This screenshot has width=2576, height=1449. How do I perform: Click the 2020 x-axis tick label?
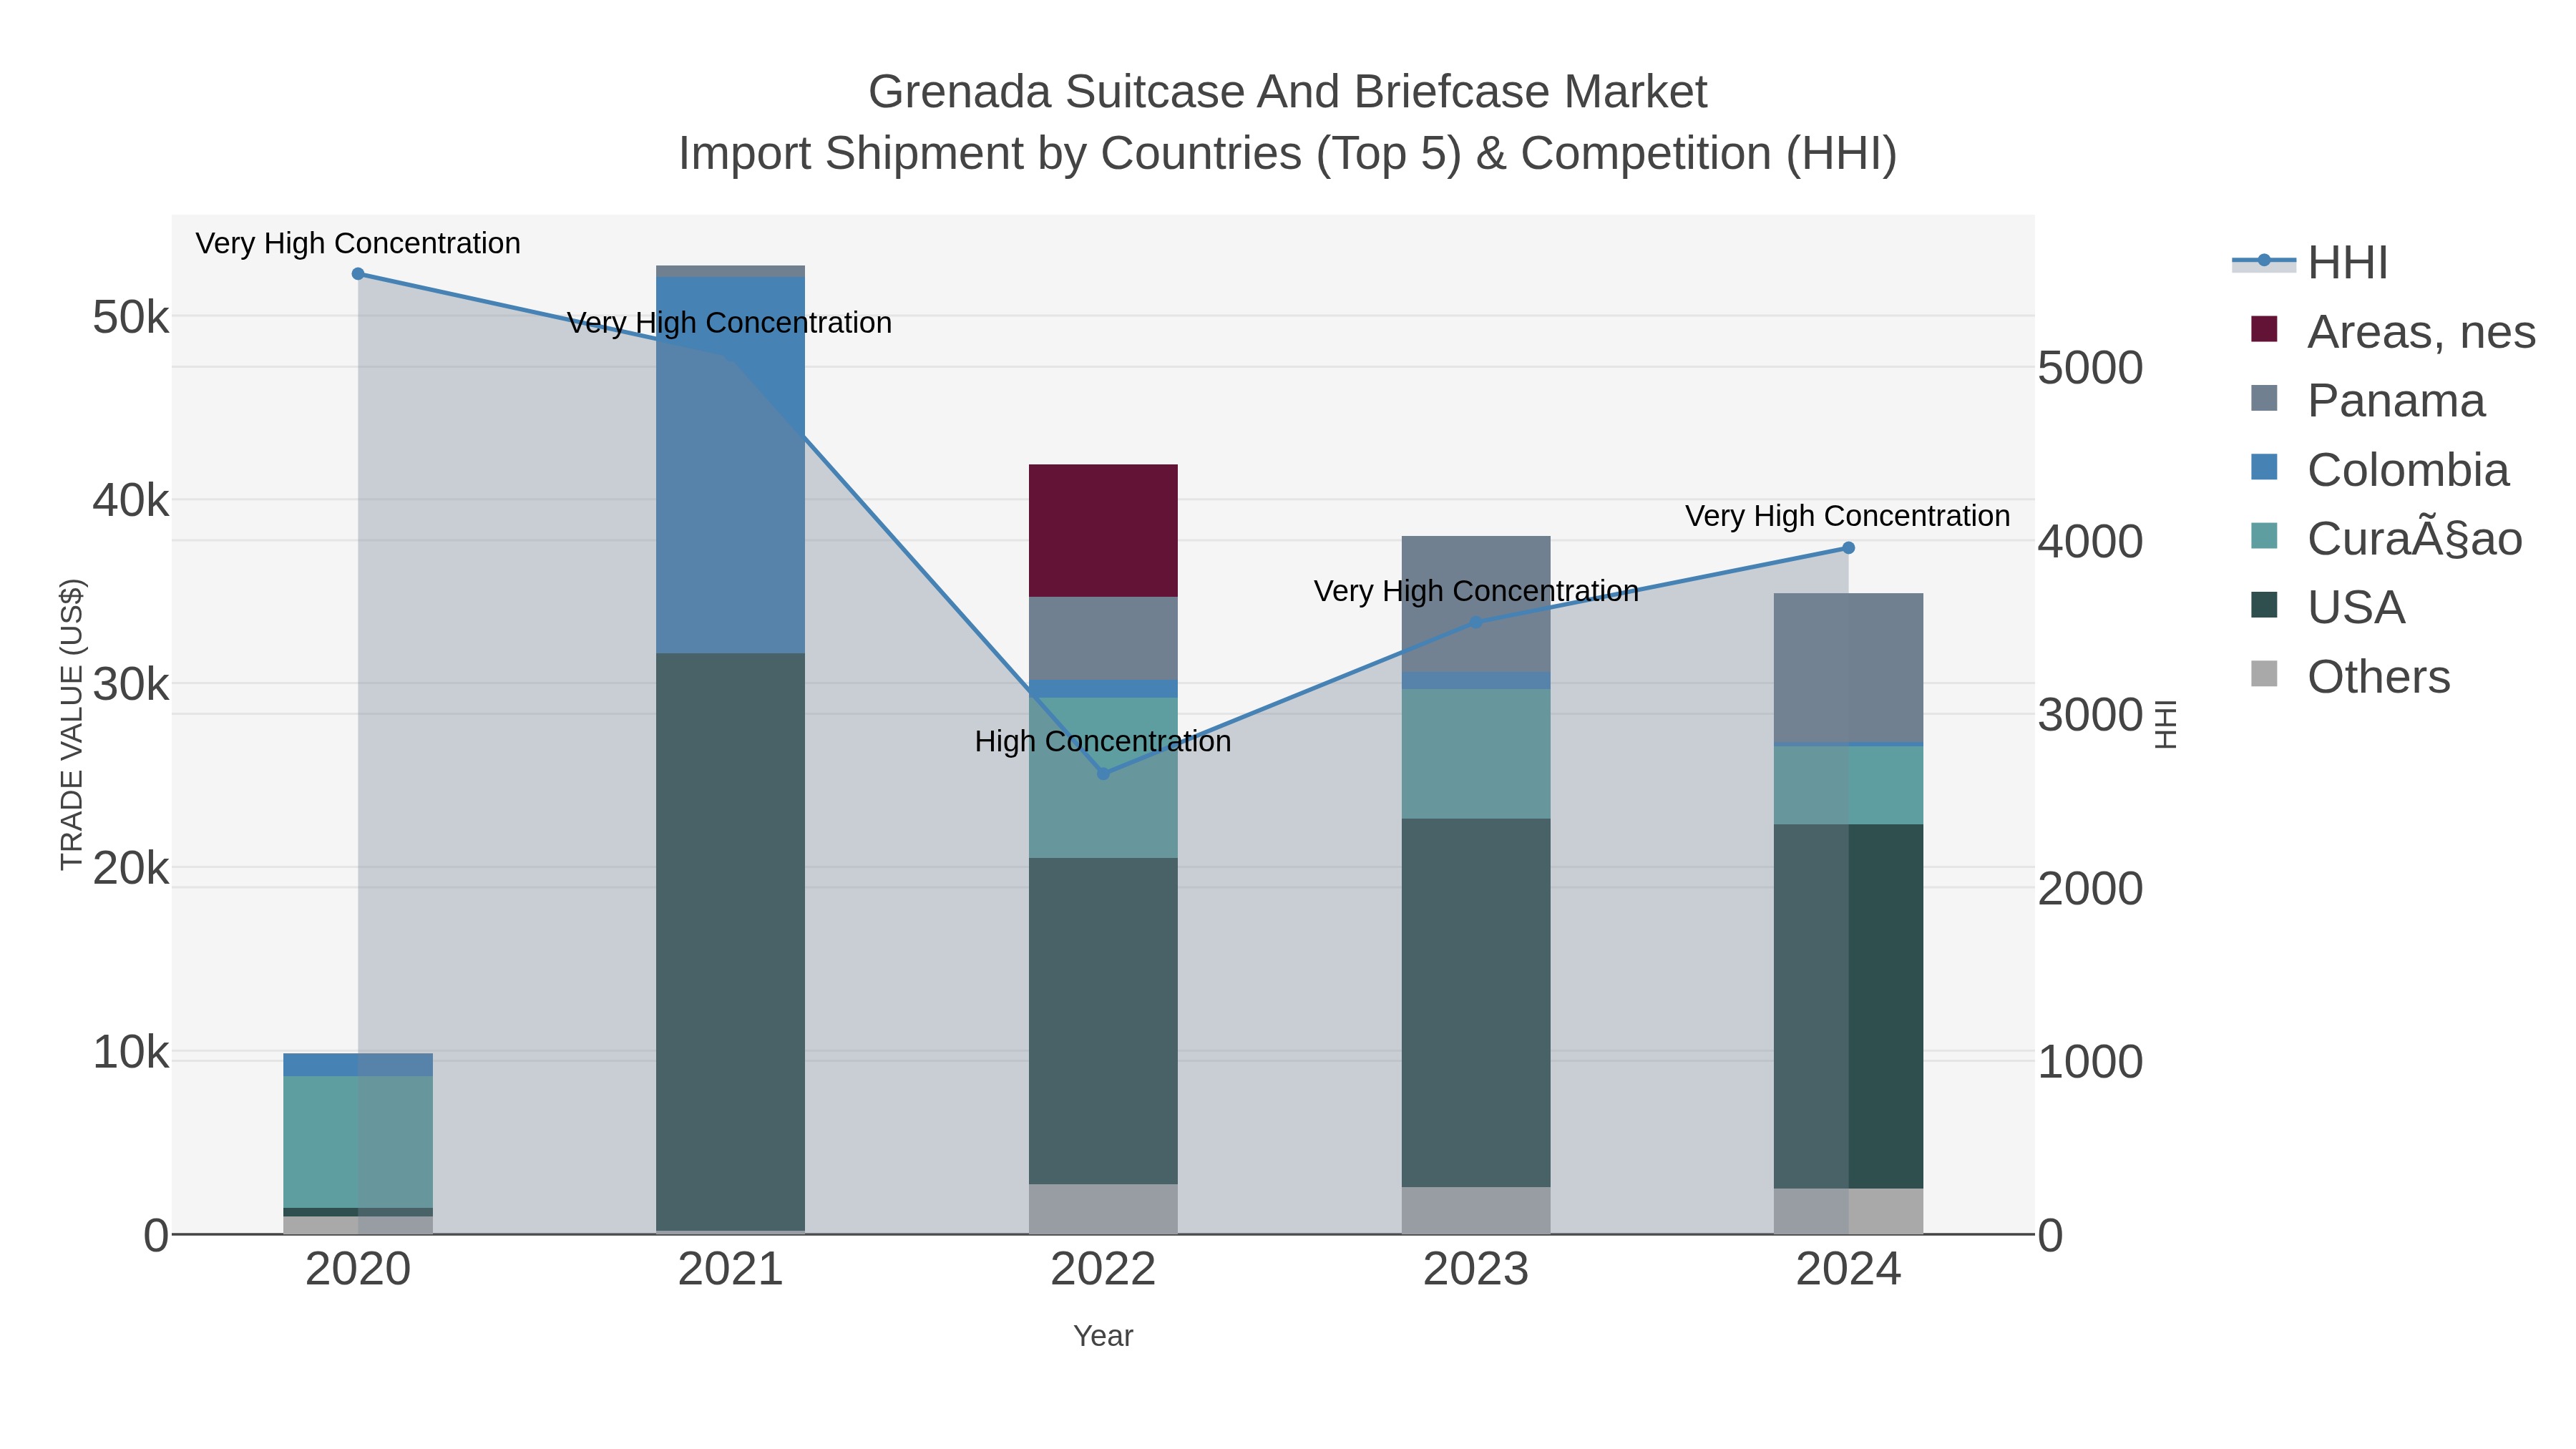(x=358, y=1270)
